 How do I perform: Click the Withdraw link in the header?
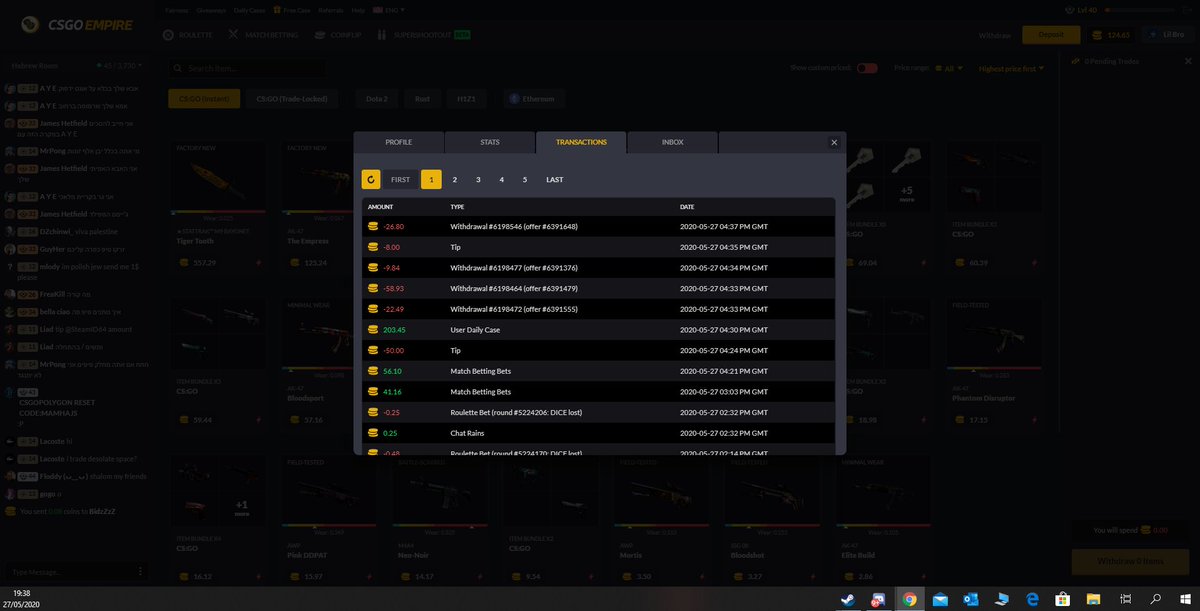[x=994, y=35]
